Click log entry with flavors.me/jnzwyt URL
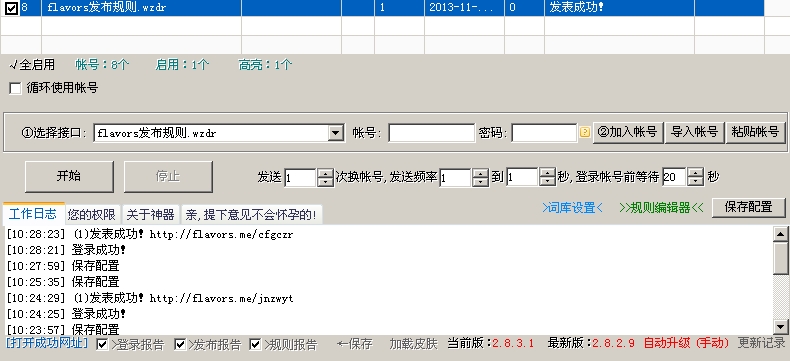Screen dimensions: 790x361 pyautogui.click(x=150, y=299)
